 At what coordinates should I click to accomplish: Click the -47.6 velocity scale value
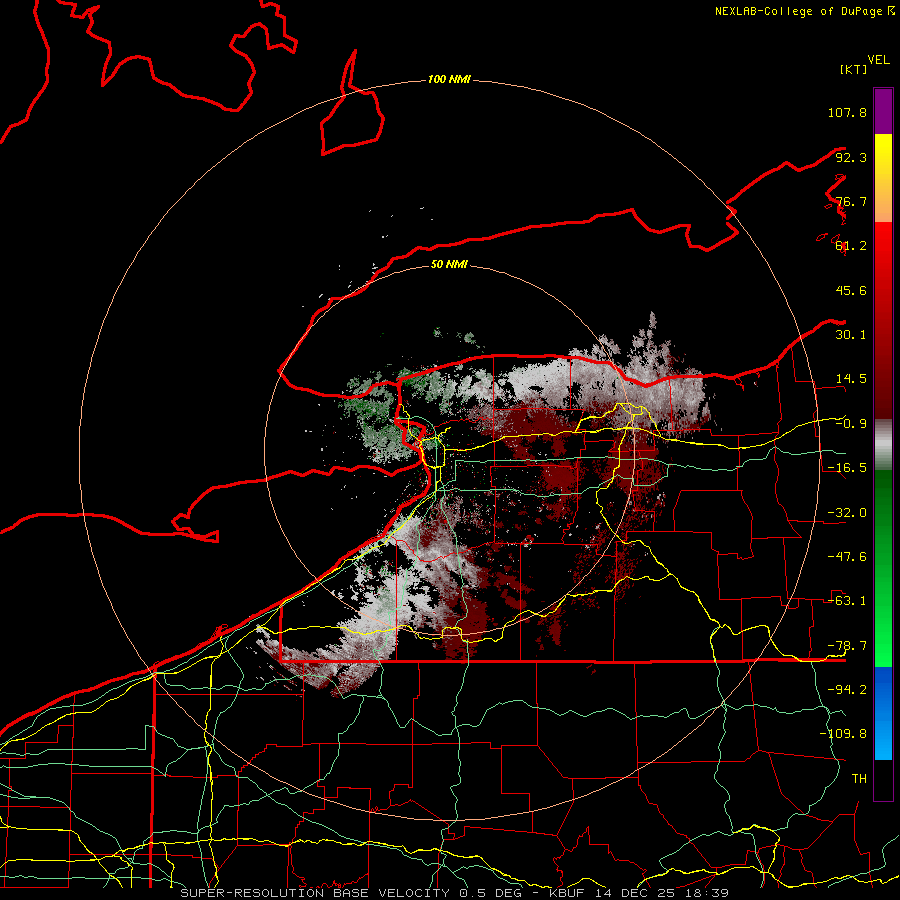pyautogui.click(x=847, y=557)
